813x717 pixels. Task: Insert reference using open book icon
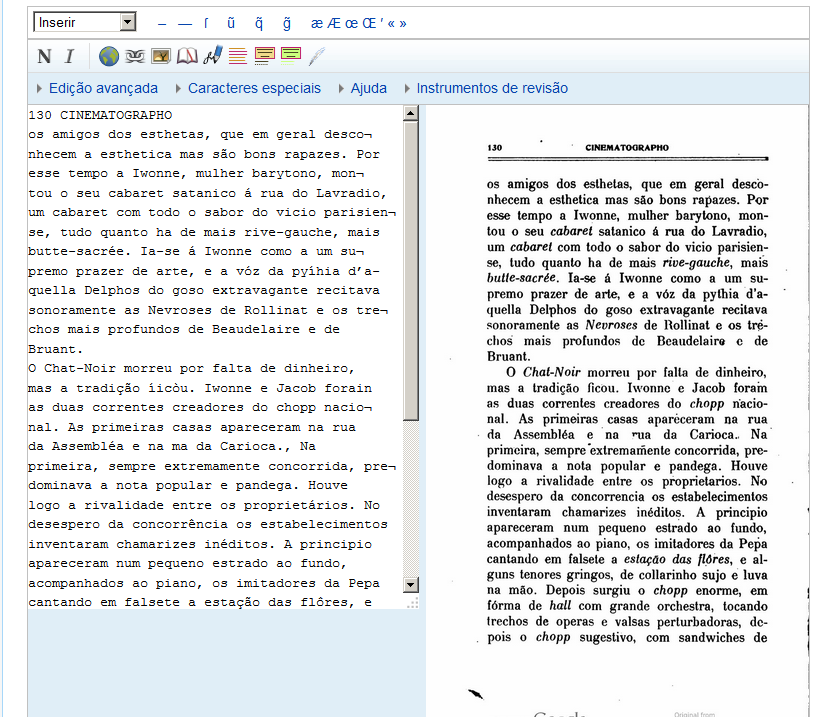tap(187, 56)
